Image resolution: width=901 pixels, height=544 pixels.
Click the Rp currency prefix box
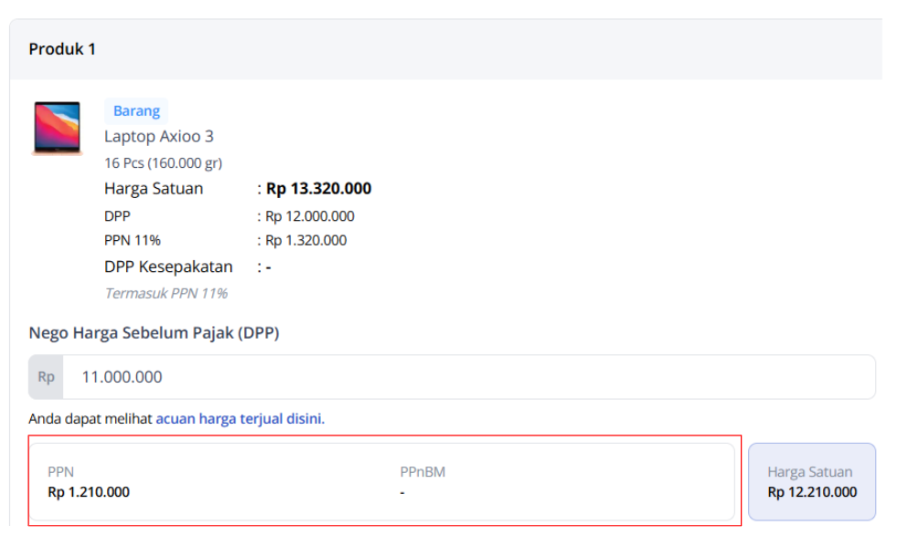click(x=46, y=377)
